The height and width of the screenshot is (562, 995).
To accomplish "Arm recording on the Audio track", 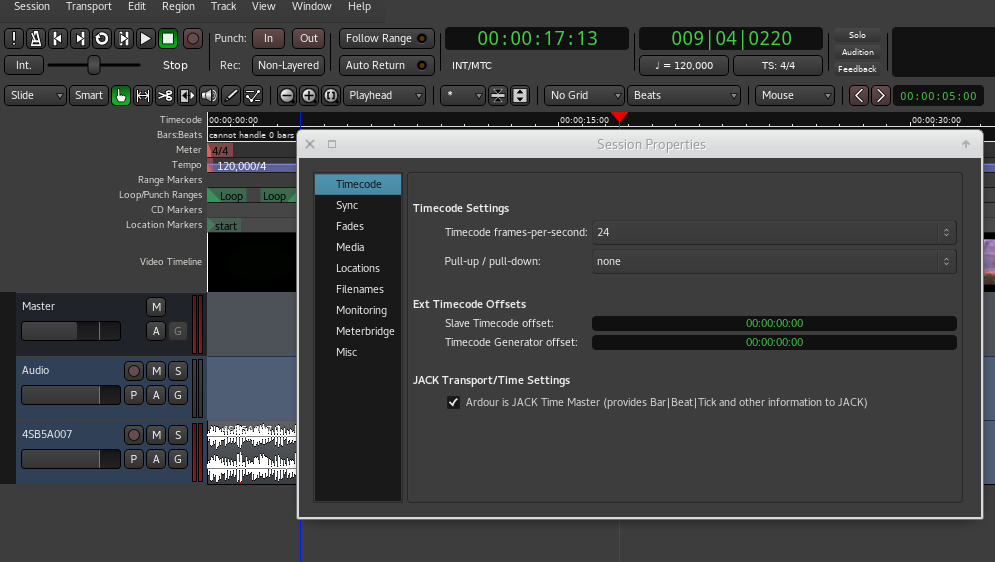I will 134,371.
